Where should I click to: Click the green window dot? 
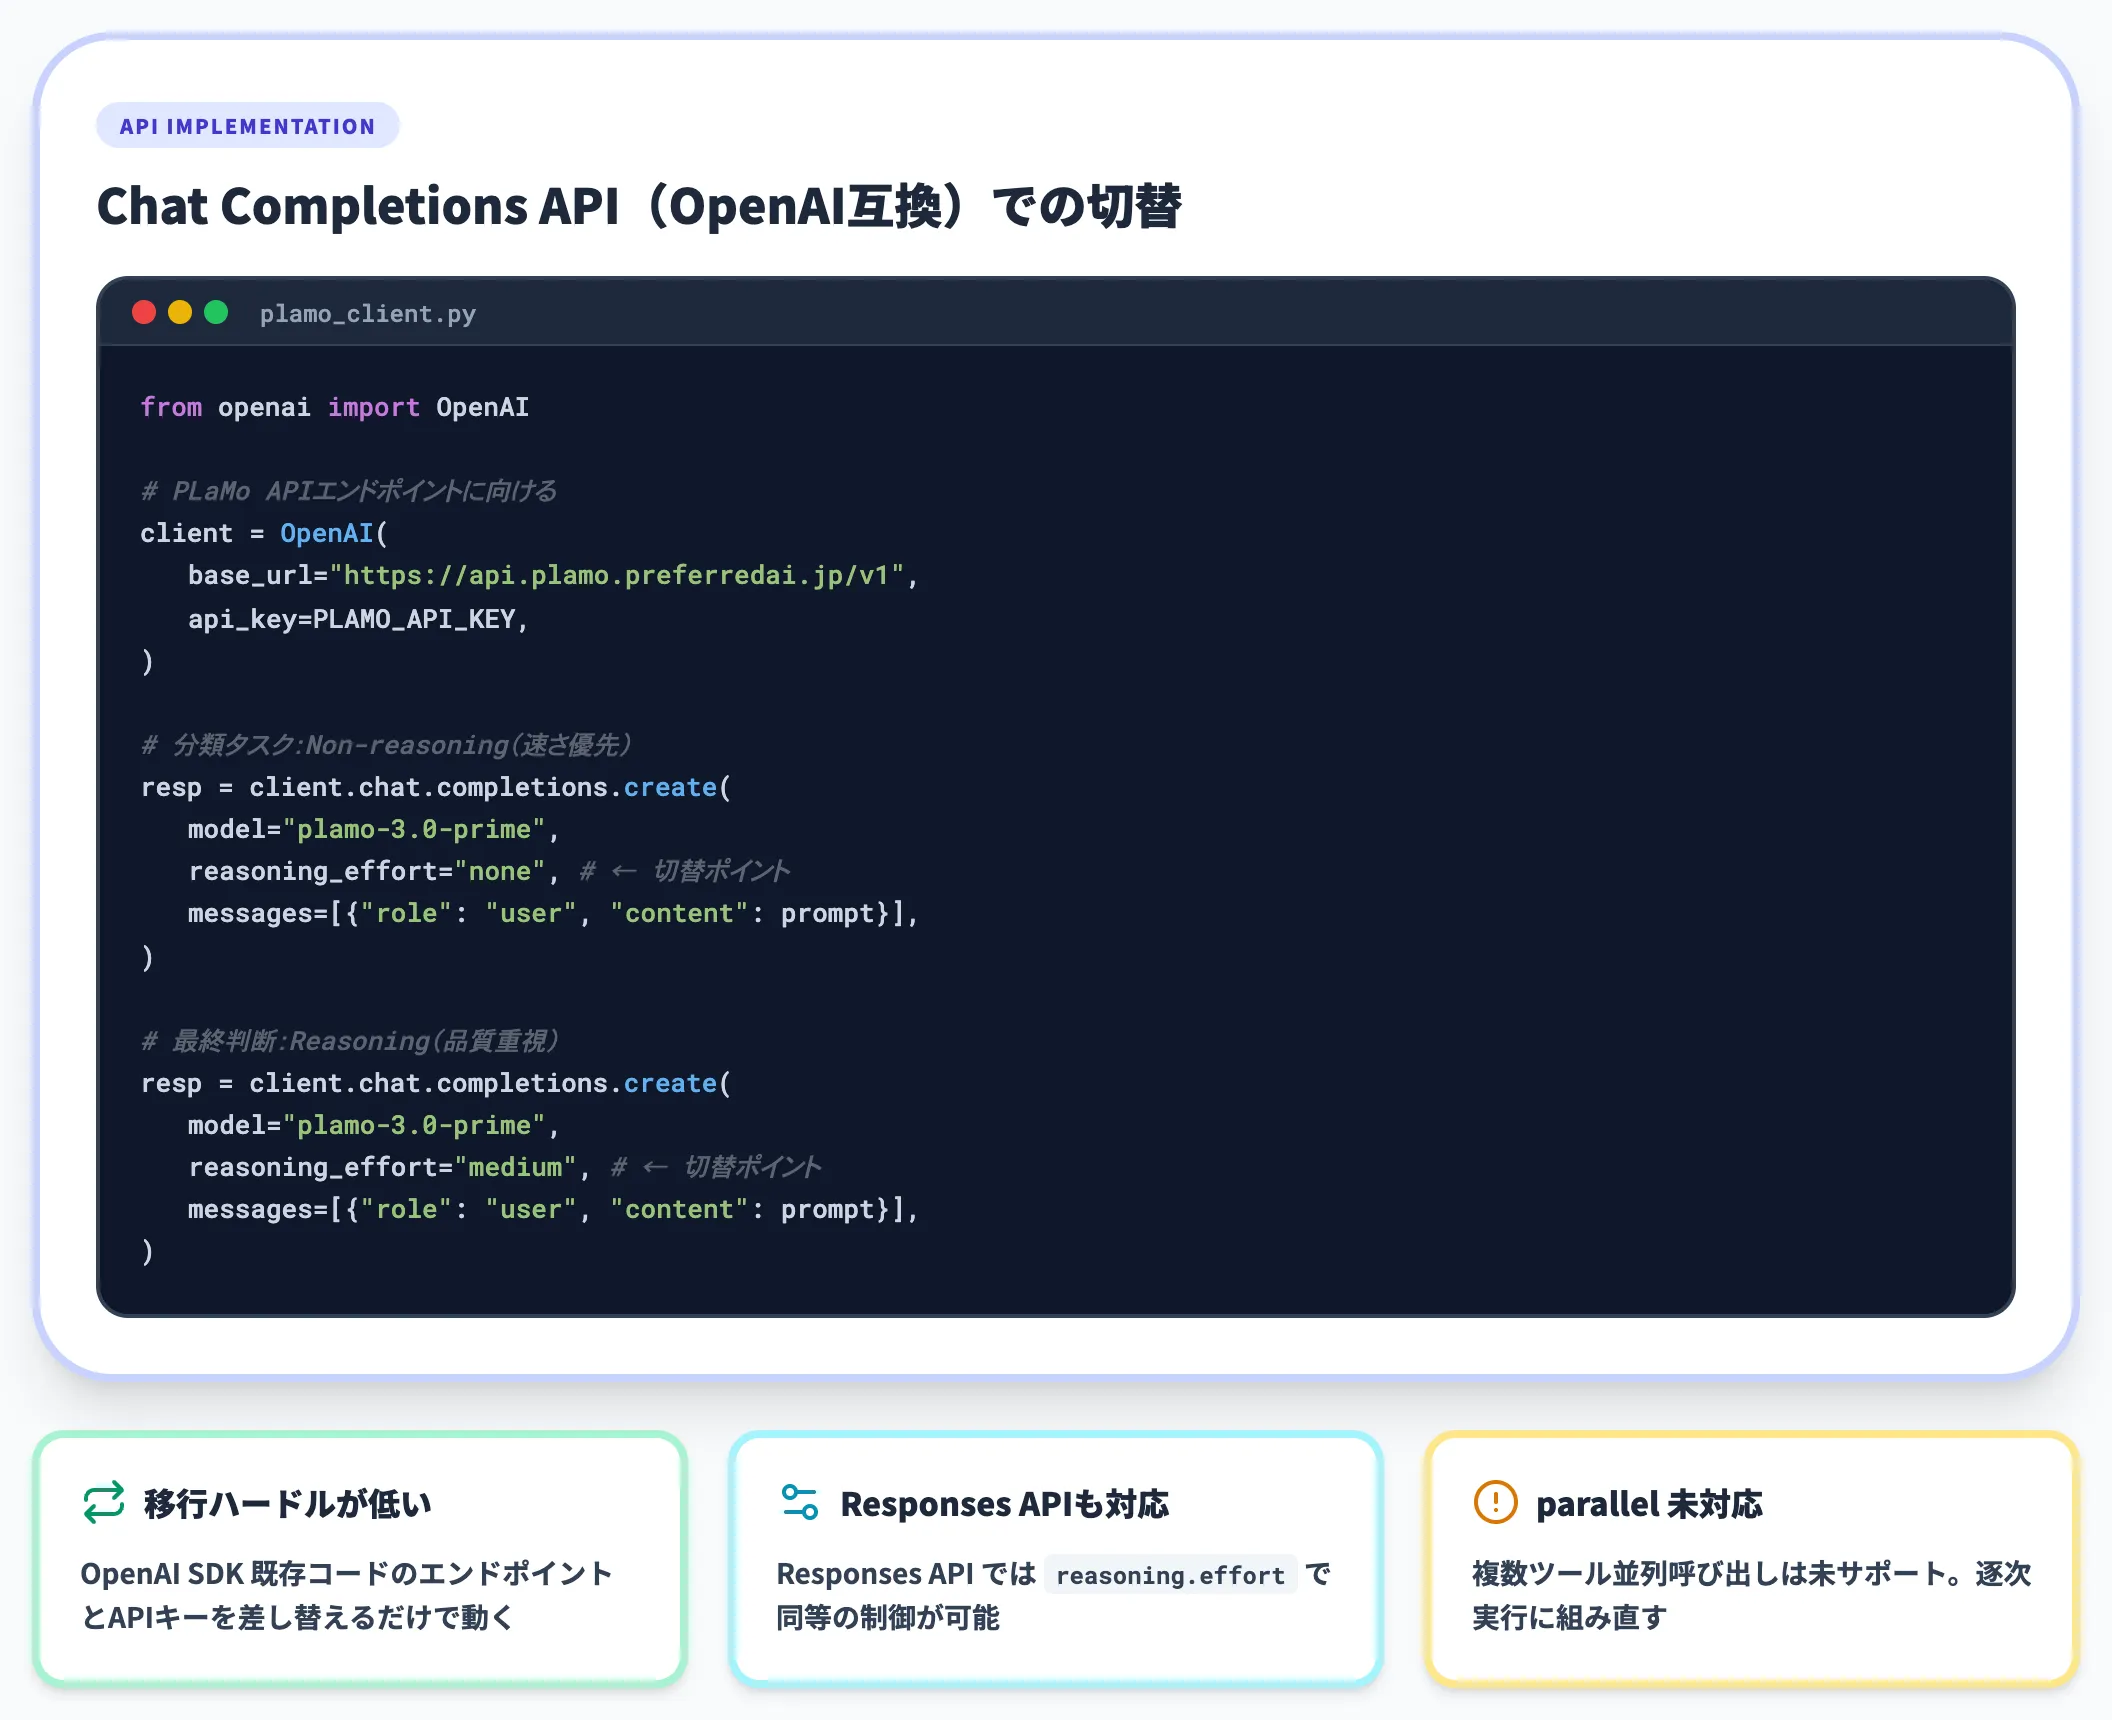pyautogui.click(x=216, y=313)
